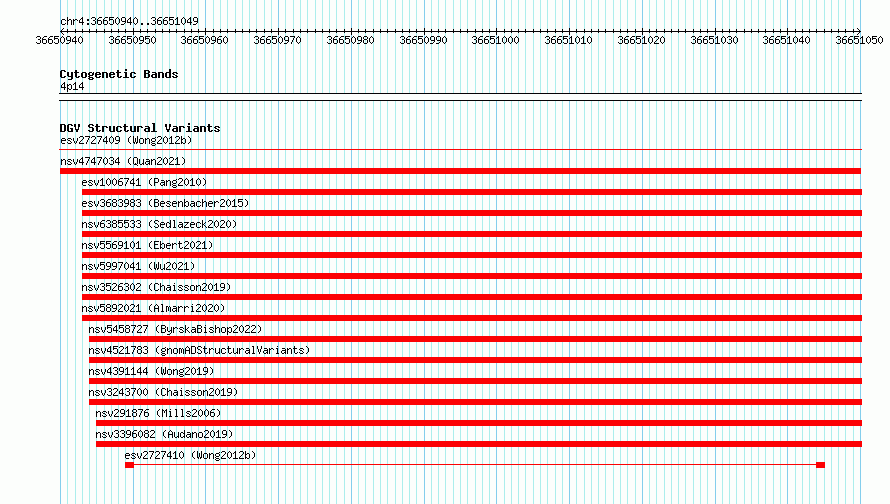Click the 4p14 cytogenetic band label
The height and width of the screenshot is (504, 890).
(x=72, y=86)
